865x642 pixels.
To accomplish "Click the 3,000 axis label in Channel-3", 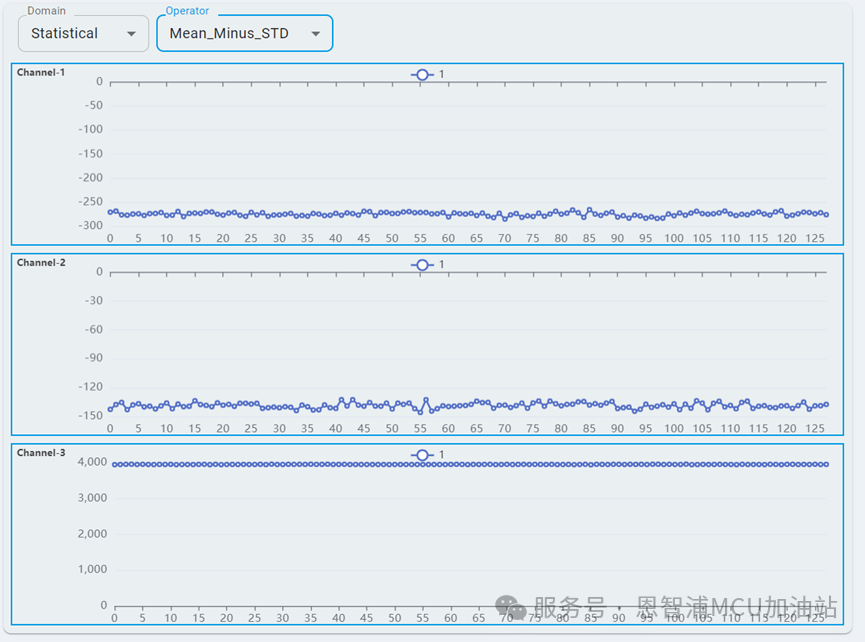I will click(92, 497).
